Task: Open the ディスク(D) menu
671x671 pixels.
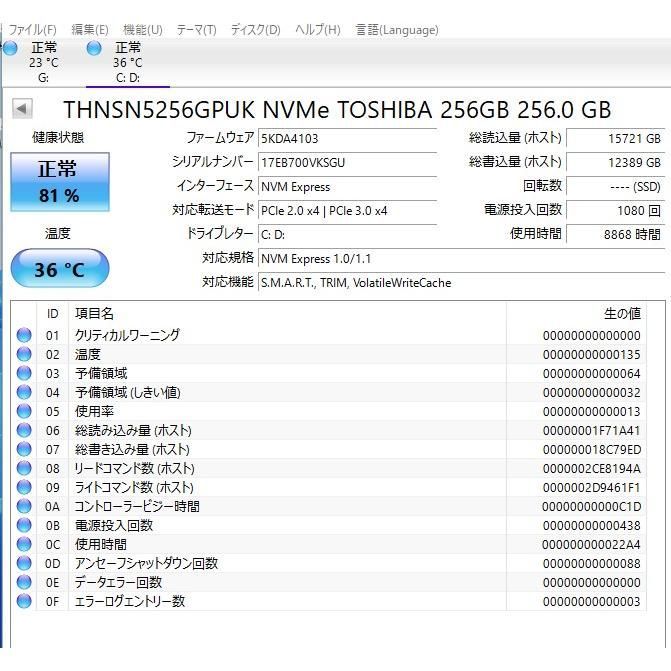Action: point(255,30)
